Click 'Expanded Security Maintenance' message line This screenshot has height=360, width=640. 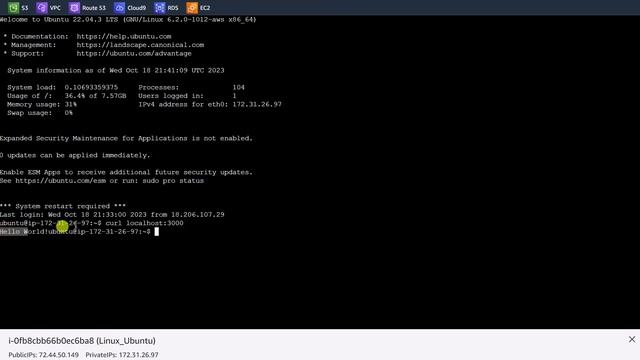pos(126,138)
